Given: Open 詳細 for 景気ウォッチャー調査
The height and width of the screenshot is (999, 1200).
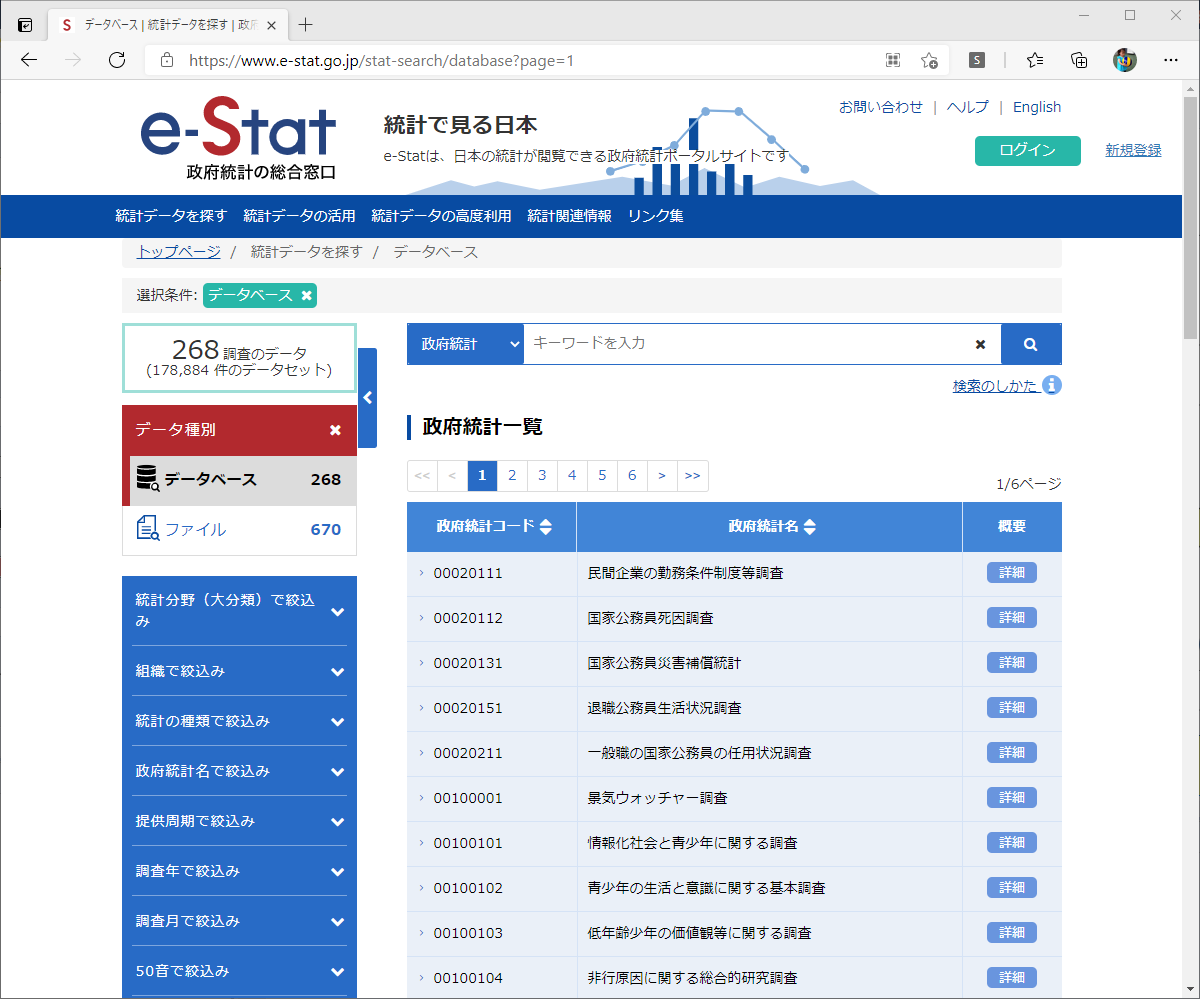Looking at the screenshot, I should [x=1011, y=797].
